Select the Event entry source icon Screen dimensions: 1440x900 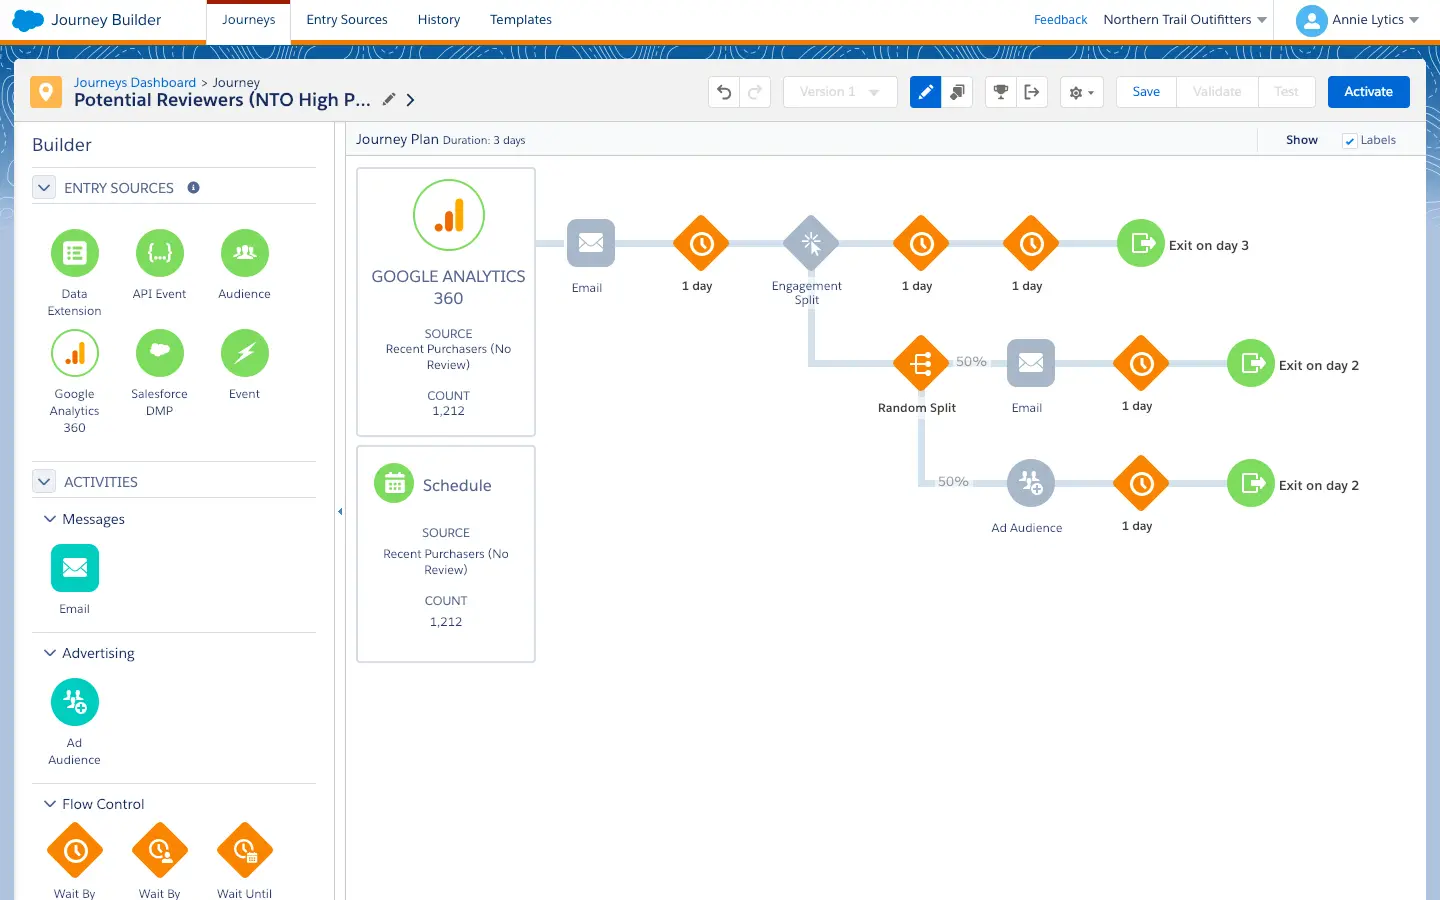245,353
